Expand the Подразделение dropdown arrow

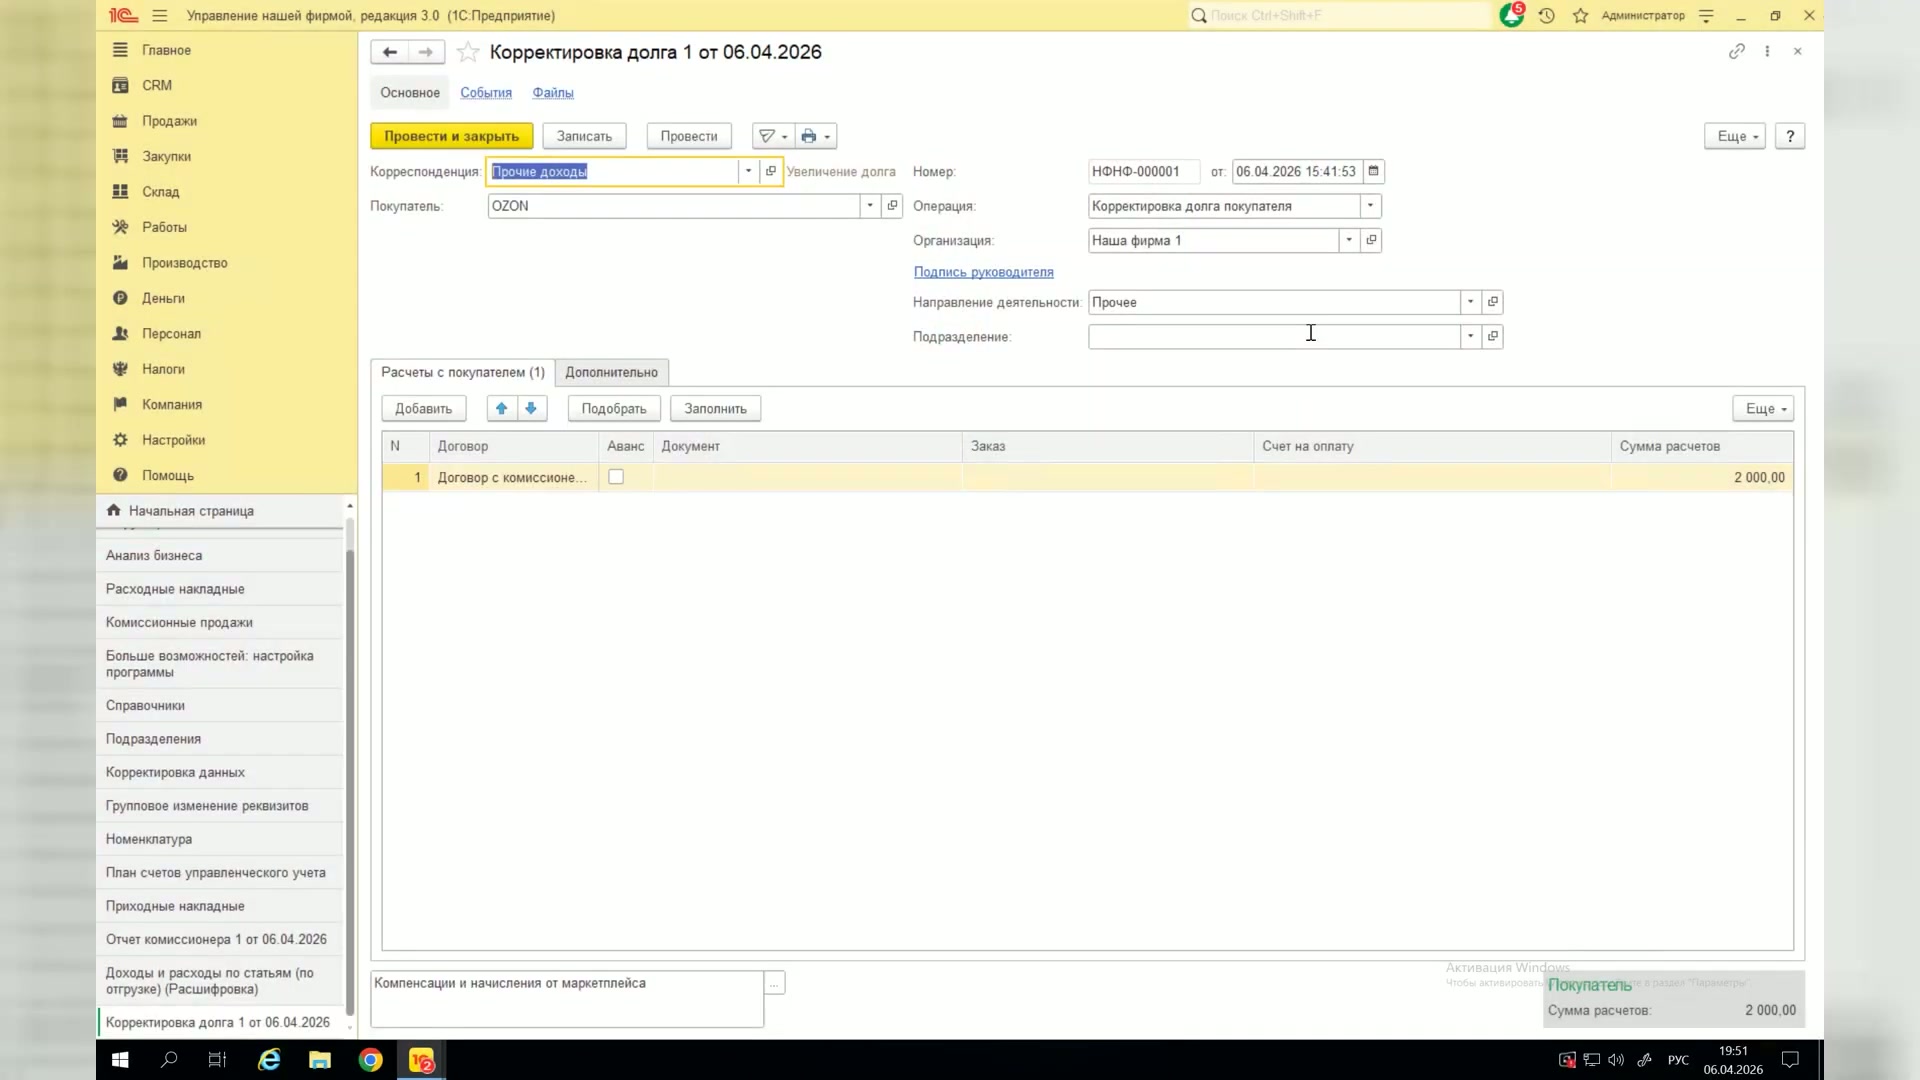coord(1470,337)
